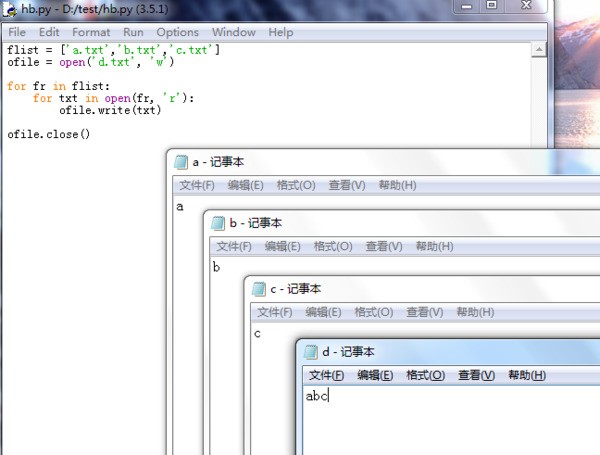Image resolution: width=600 pixels, height=455 pixels.
Task: Open 帮助(H) menu in c notepad
Action: 475,312
